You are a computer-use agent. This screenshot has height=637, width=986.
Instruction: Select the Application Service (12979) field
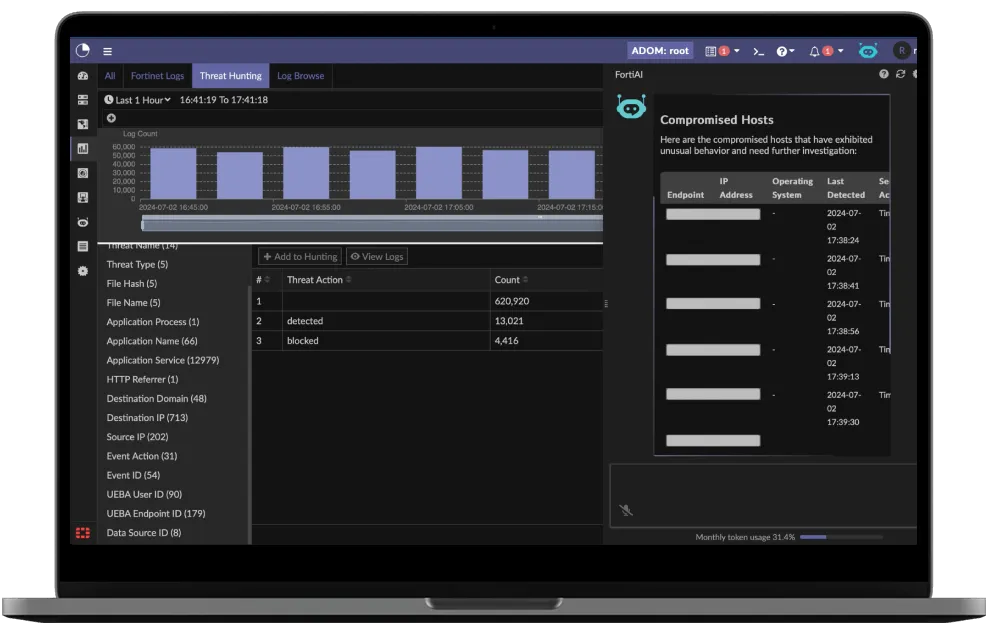[x=163, y=360]
